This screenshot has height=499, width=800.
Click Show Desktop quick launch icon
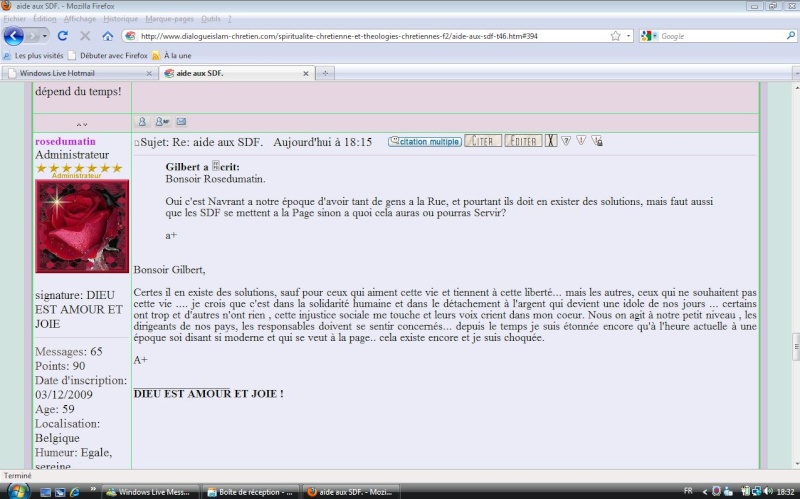[x=45, y=492]
